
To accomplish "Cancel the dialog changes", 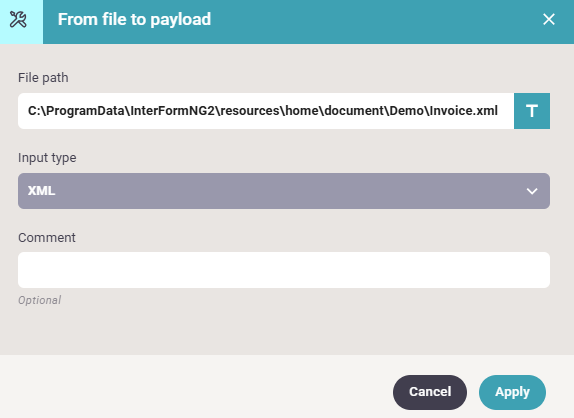I will (430, 392).
